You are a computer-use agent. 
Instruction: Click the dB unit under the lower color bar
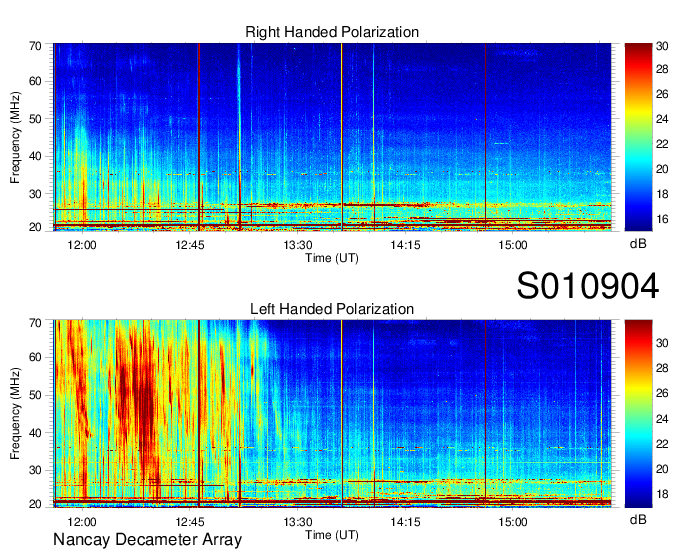638,519
